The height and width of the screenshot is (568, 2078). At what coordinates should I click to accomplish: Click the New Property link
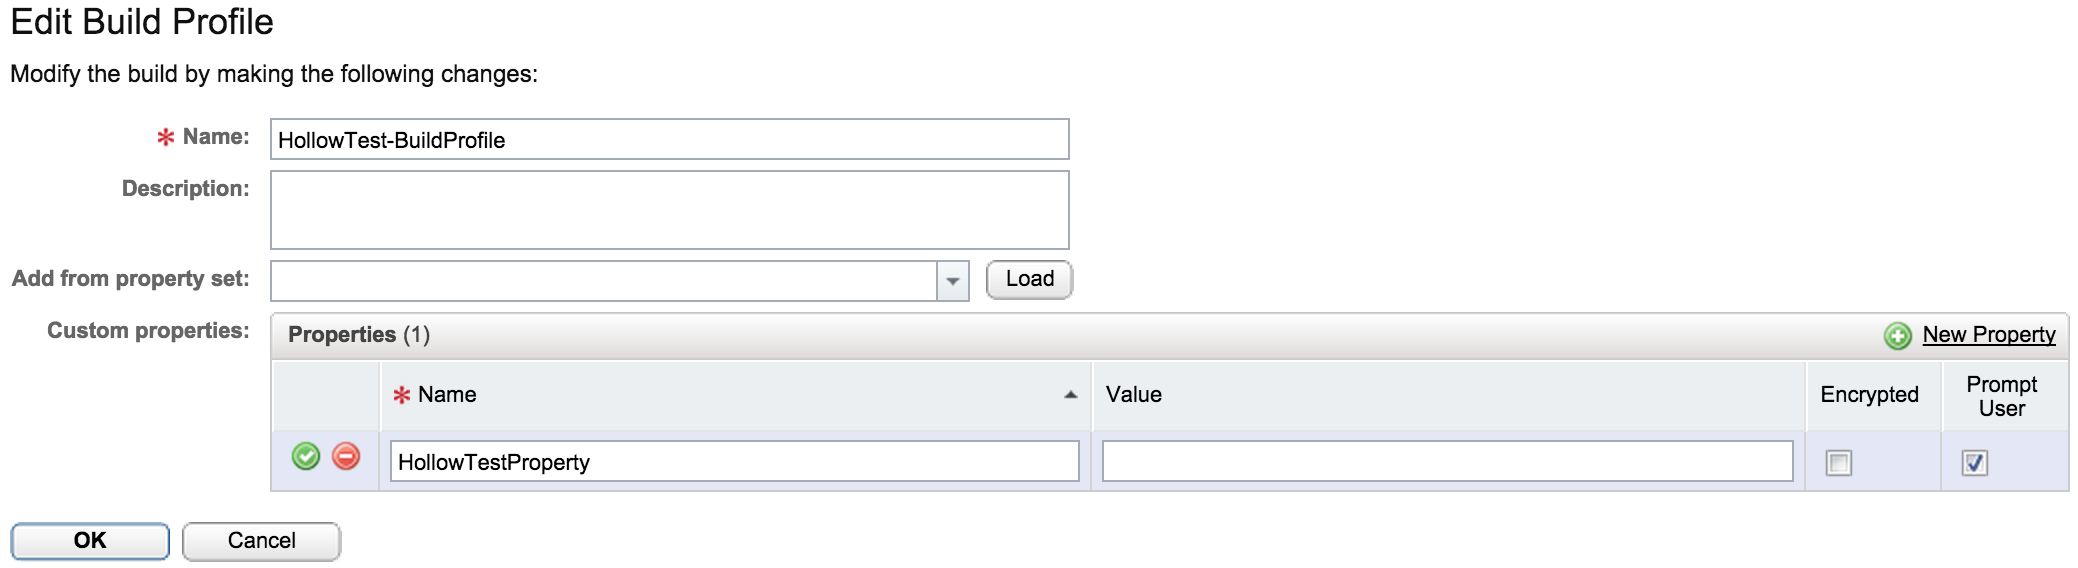(1988, 335)
